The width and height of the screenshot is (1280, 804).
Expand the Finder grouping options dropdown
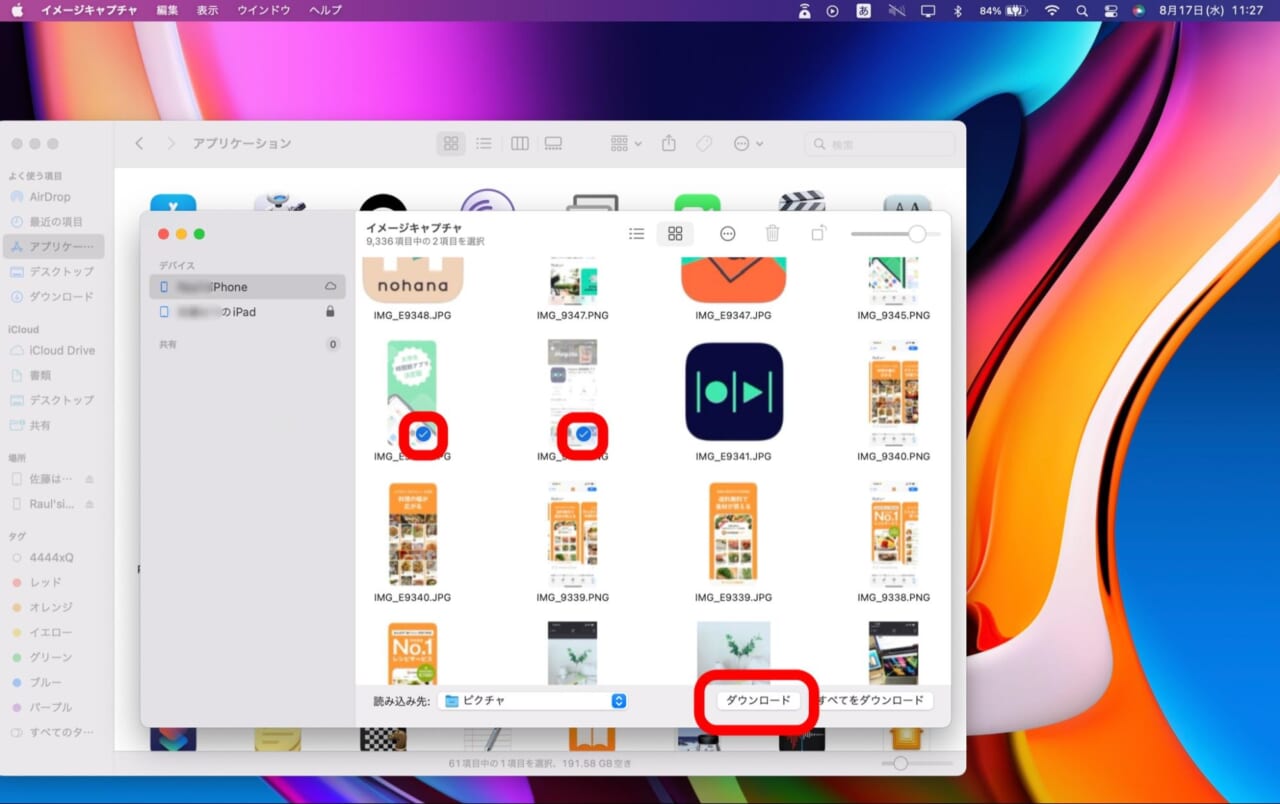626,144
